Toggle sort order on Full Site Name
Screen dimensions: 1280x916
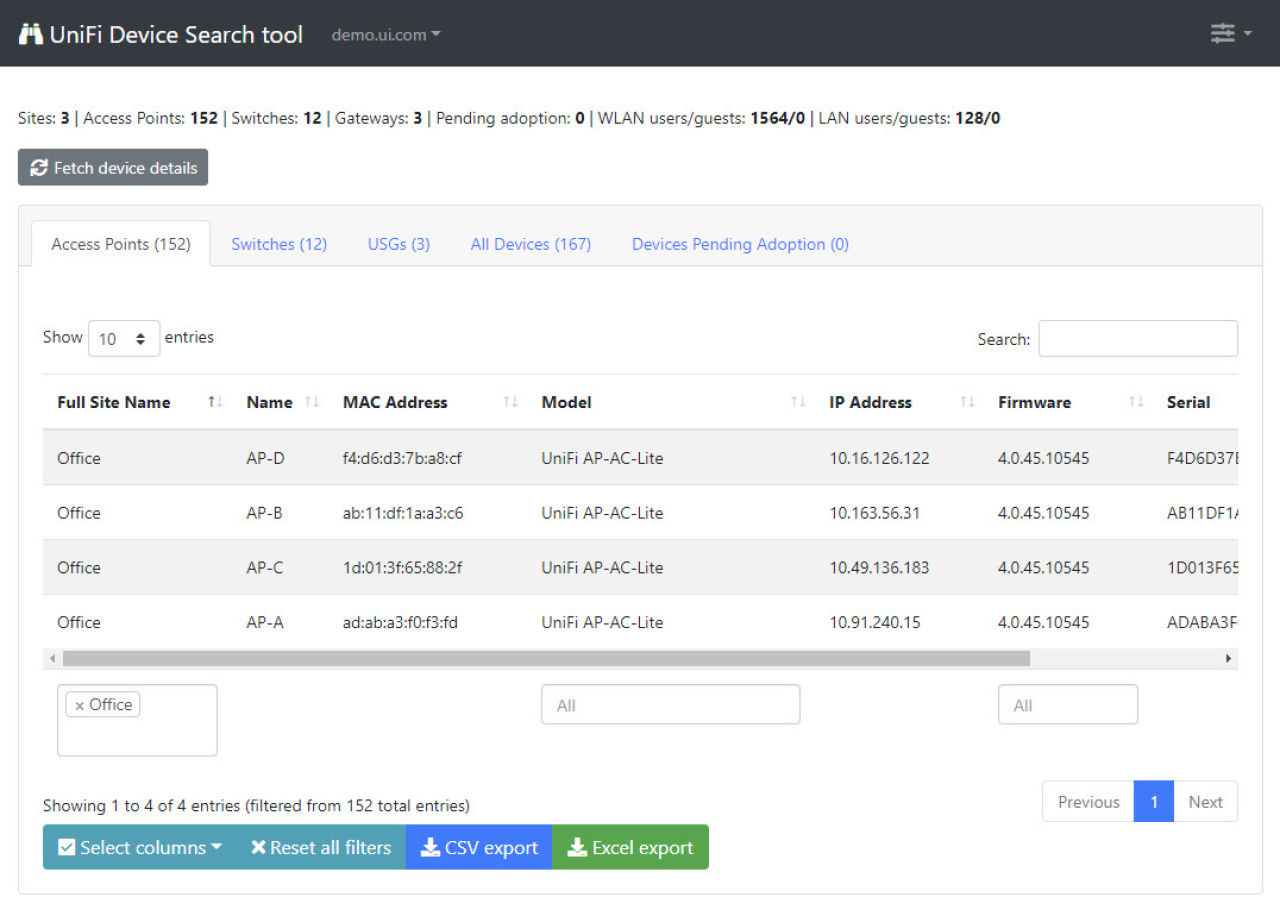[x=214, y=402]
